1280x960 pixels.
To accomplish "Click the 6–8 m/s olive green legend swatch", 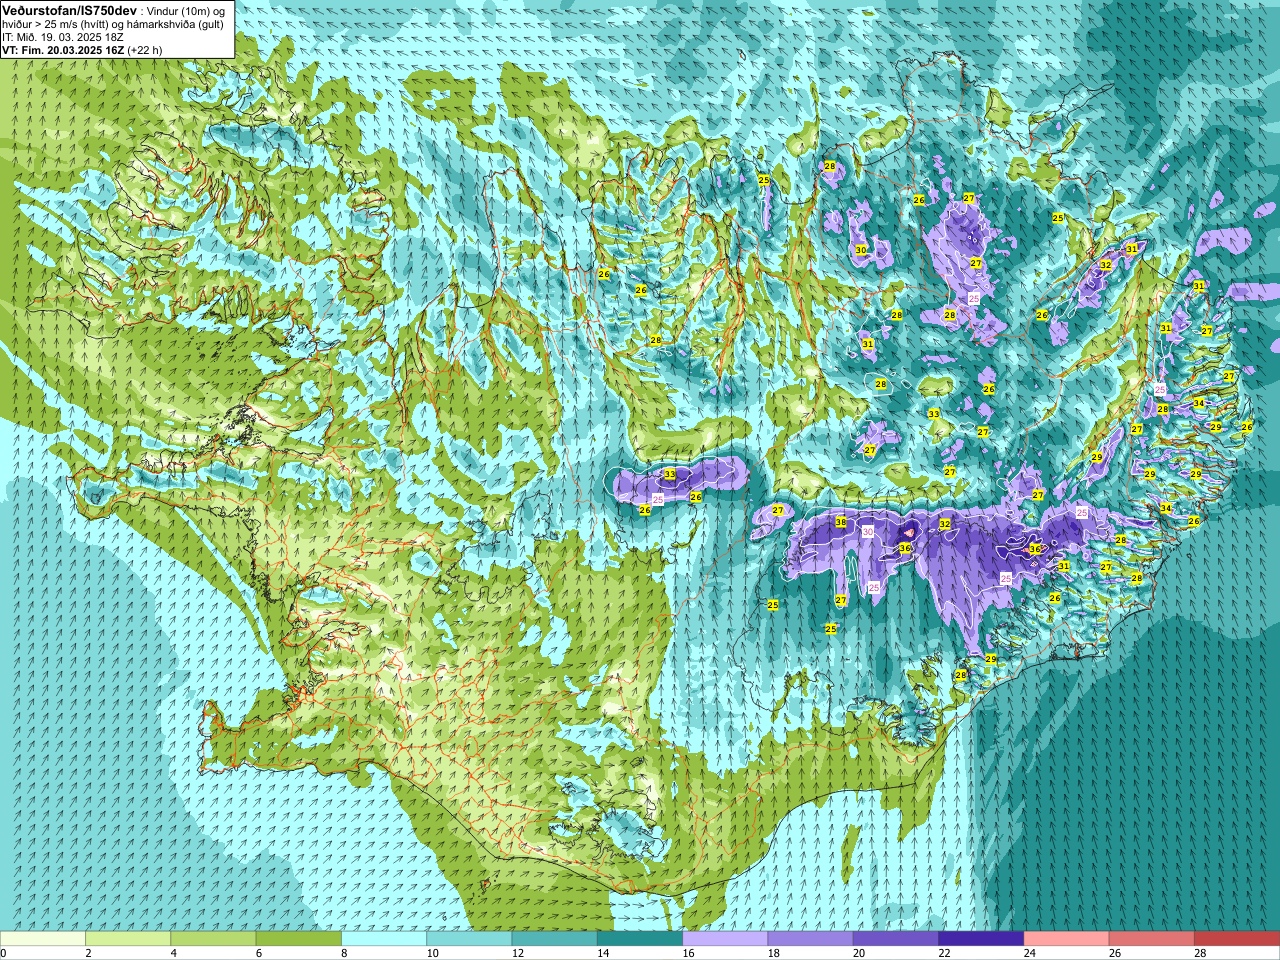I will coord(299,939).
